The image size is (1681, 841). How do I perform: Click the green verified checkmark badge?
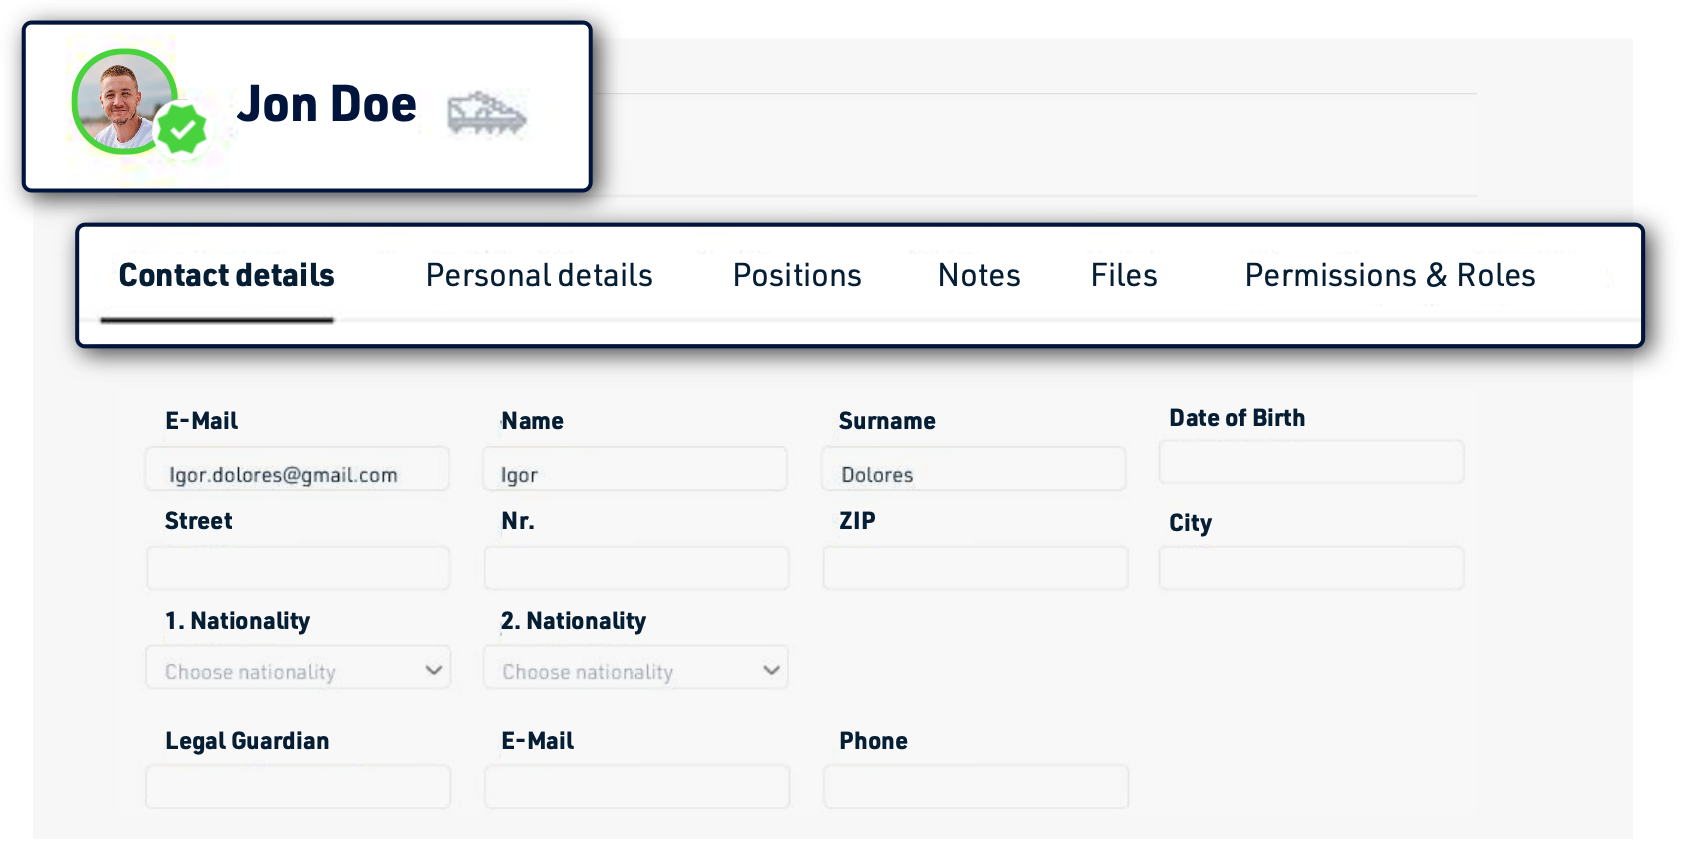click(182, 129)
